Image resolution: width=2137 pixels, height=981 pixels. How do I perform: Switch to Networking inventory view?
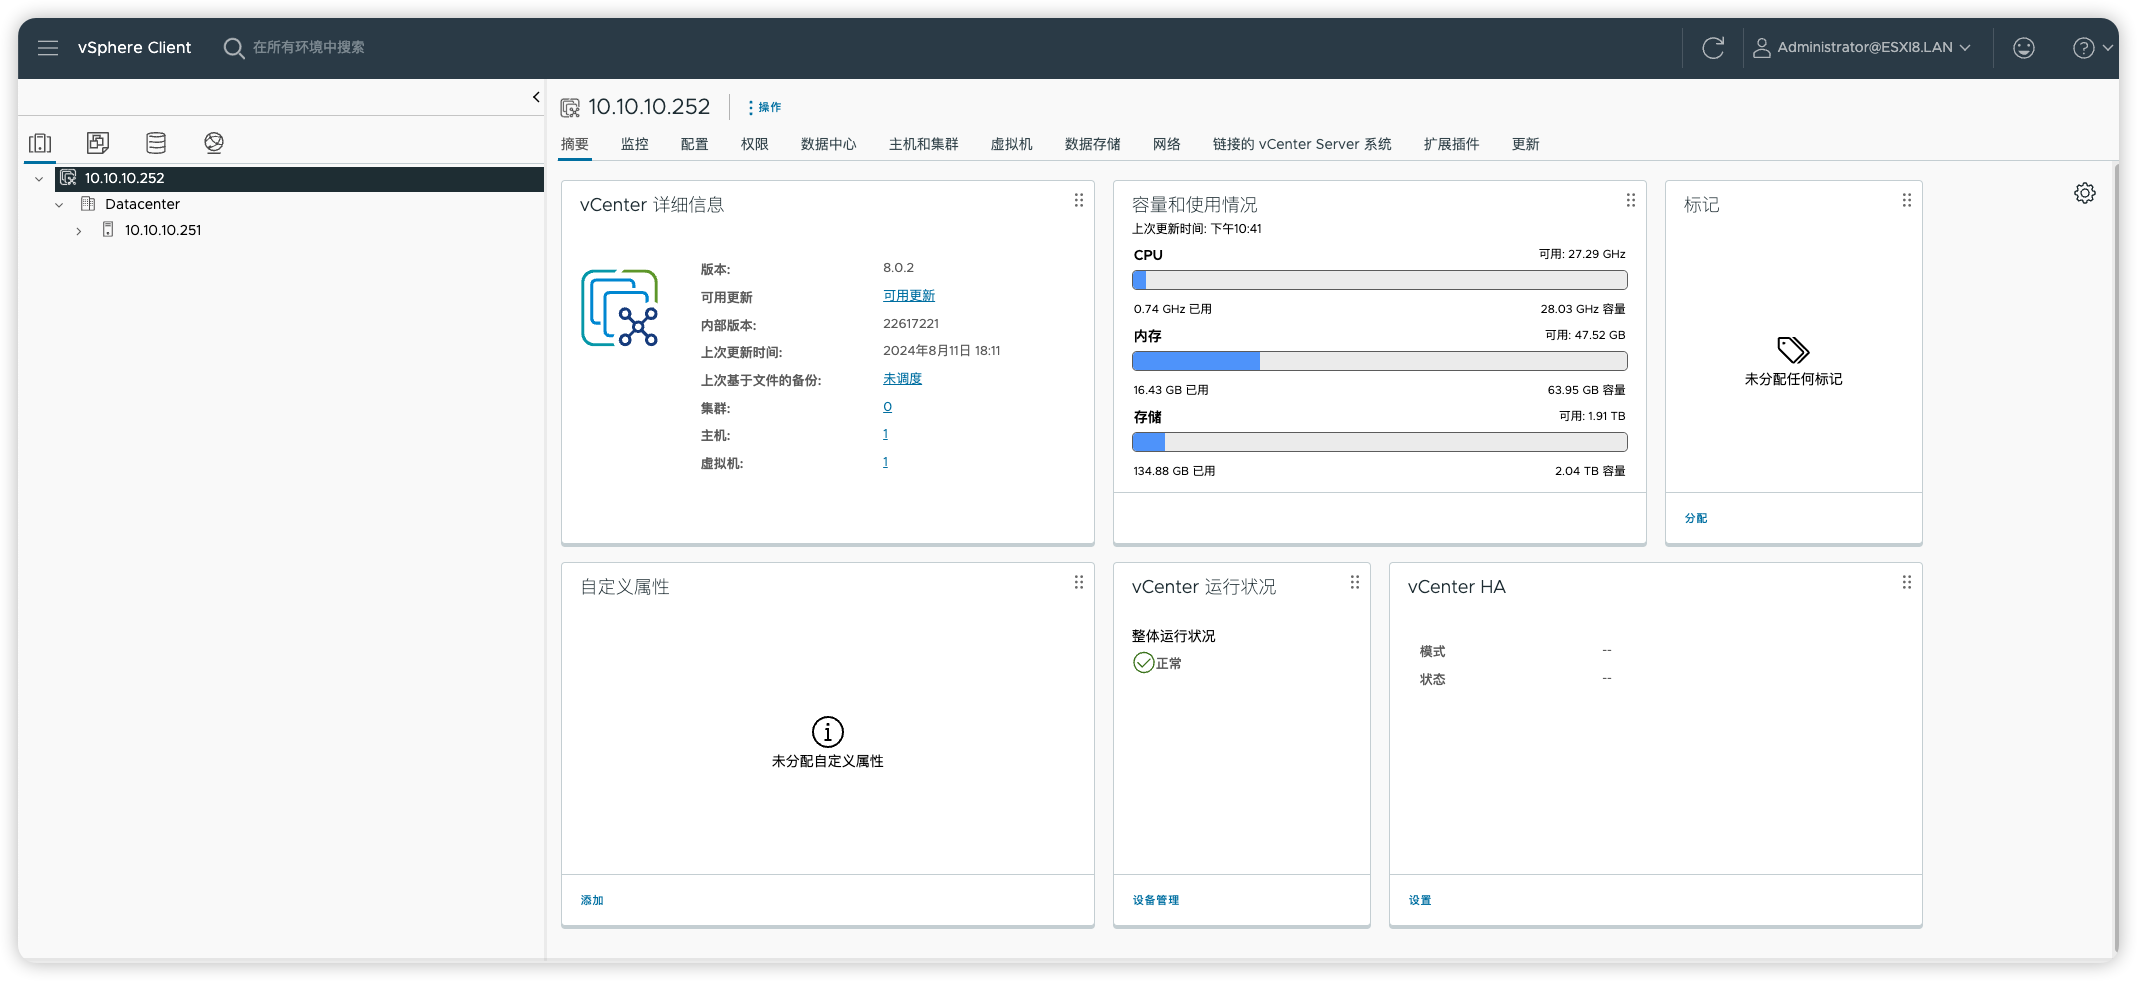[x=214, y=143]
